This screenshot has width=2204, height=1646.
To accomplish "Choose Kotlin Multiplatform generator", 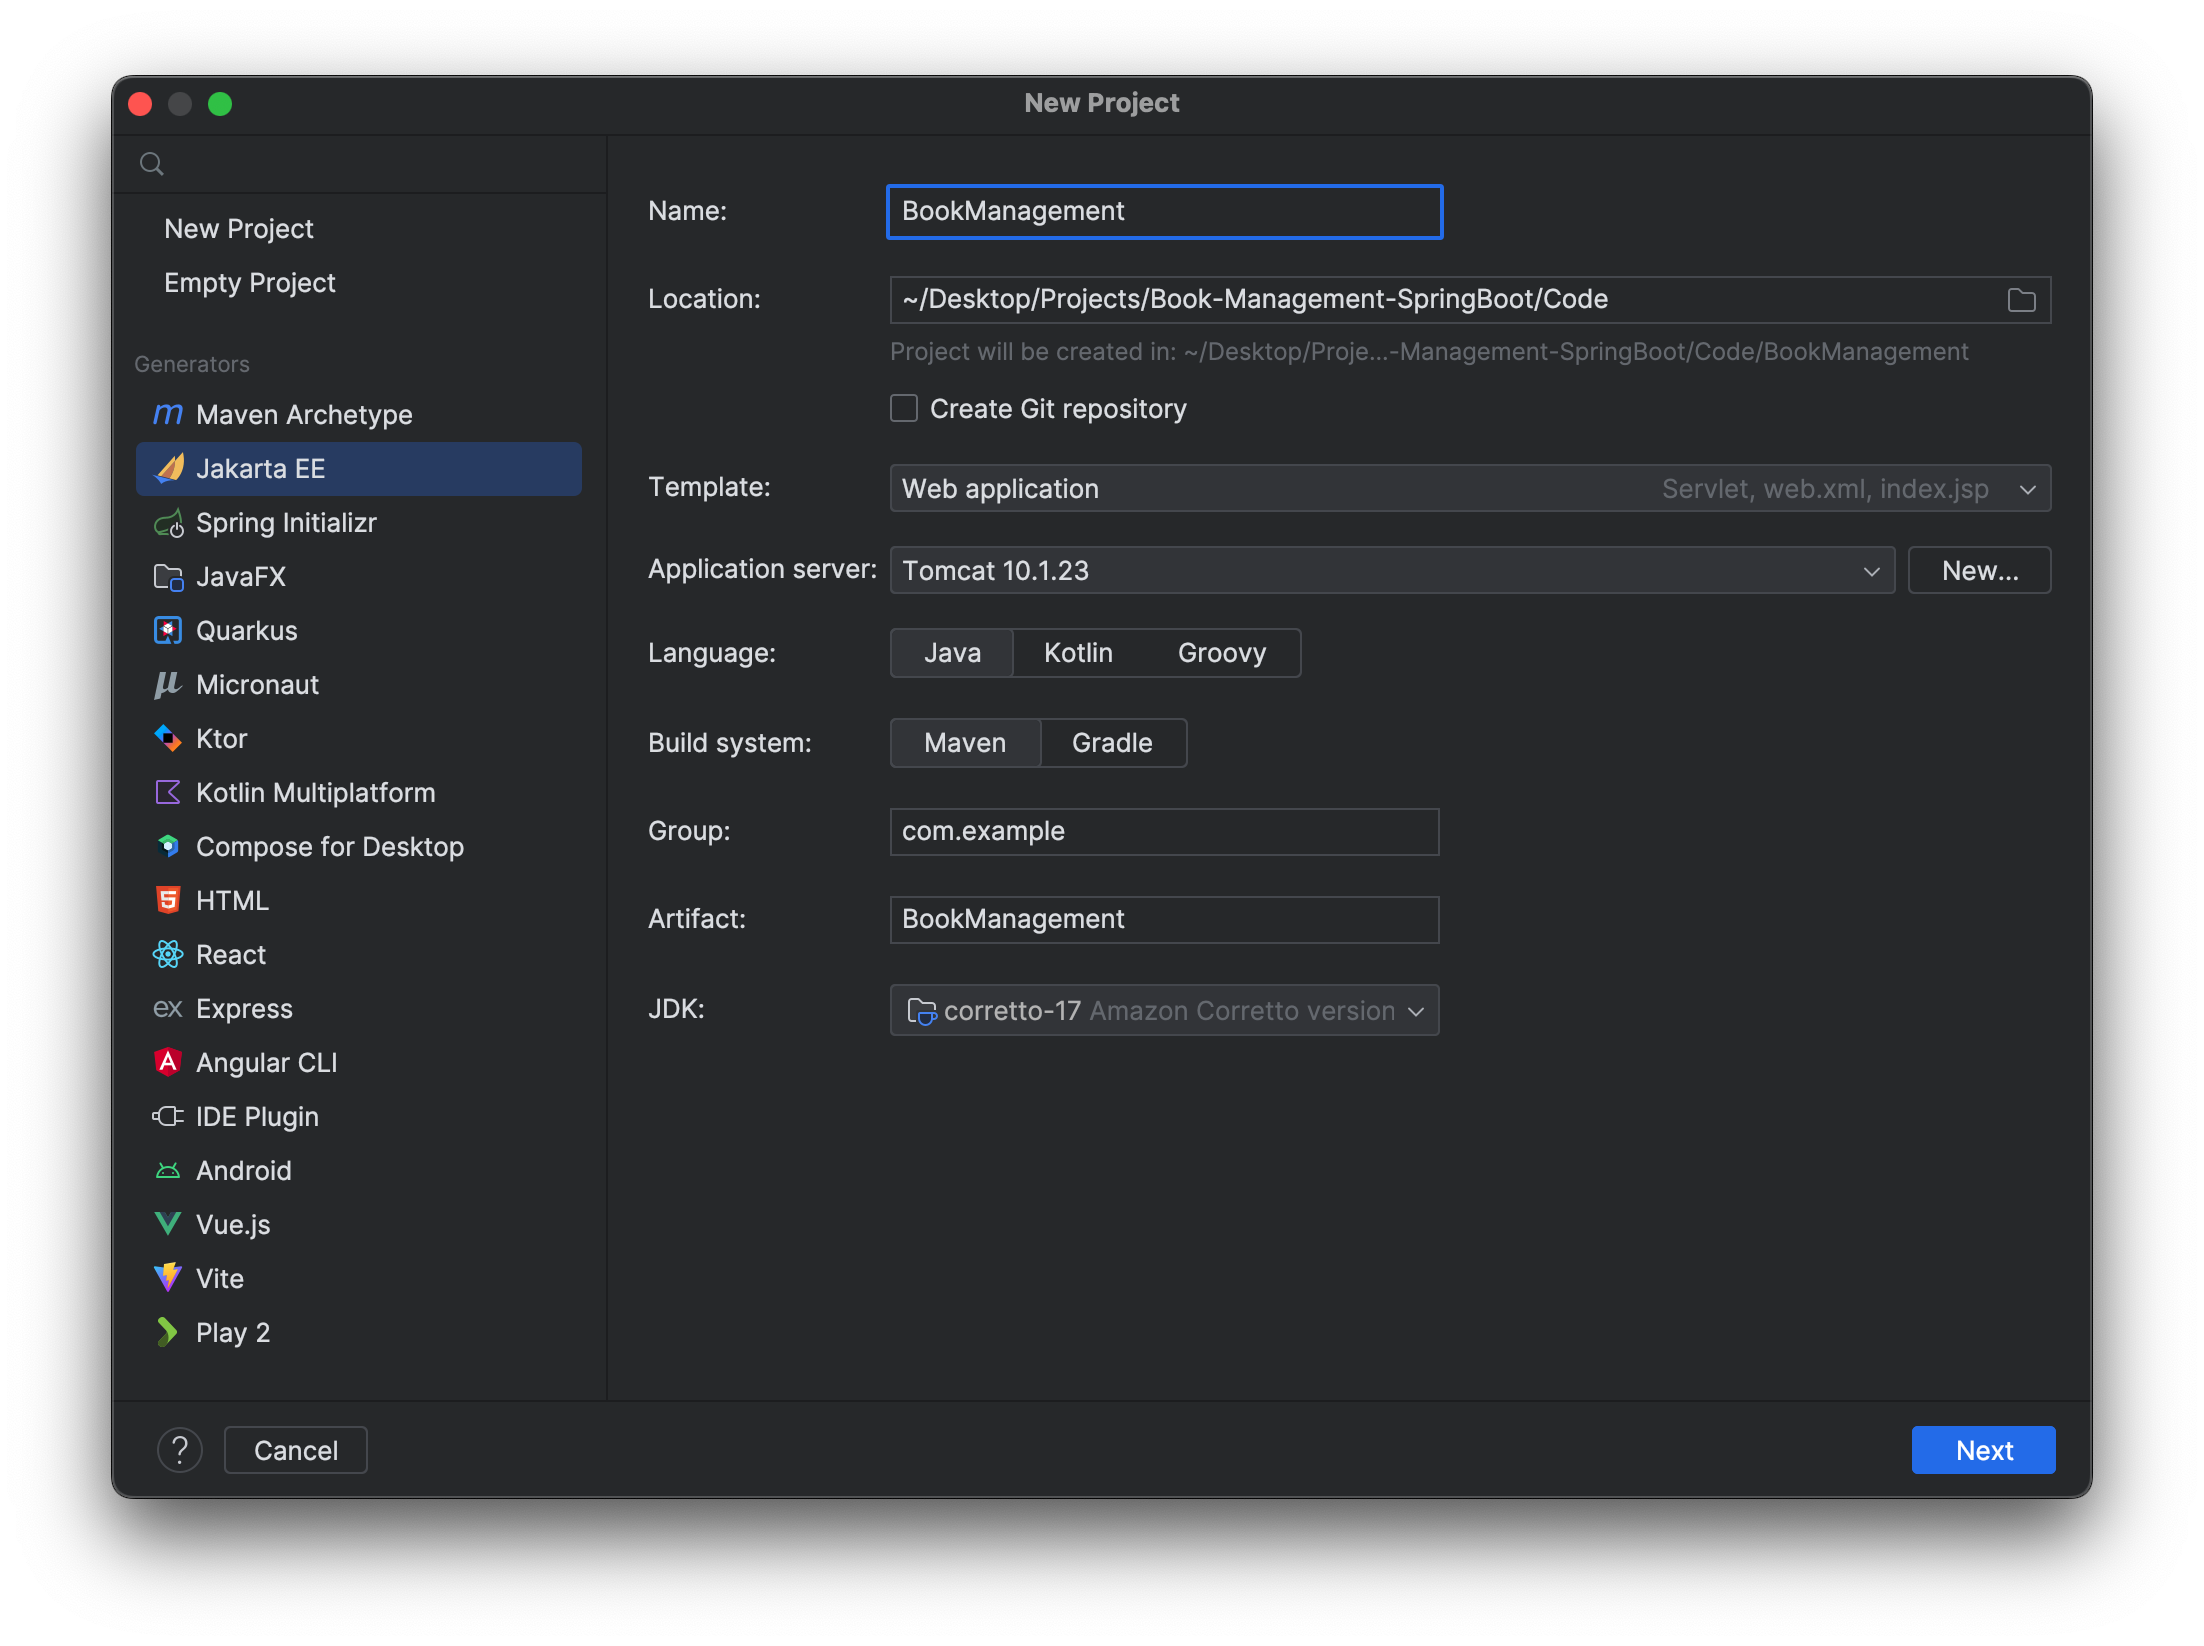I will click(x=315, y=793).
